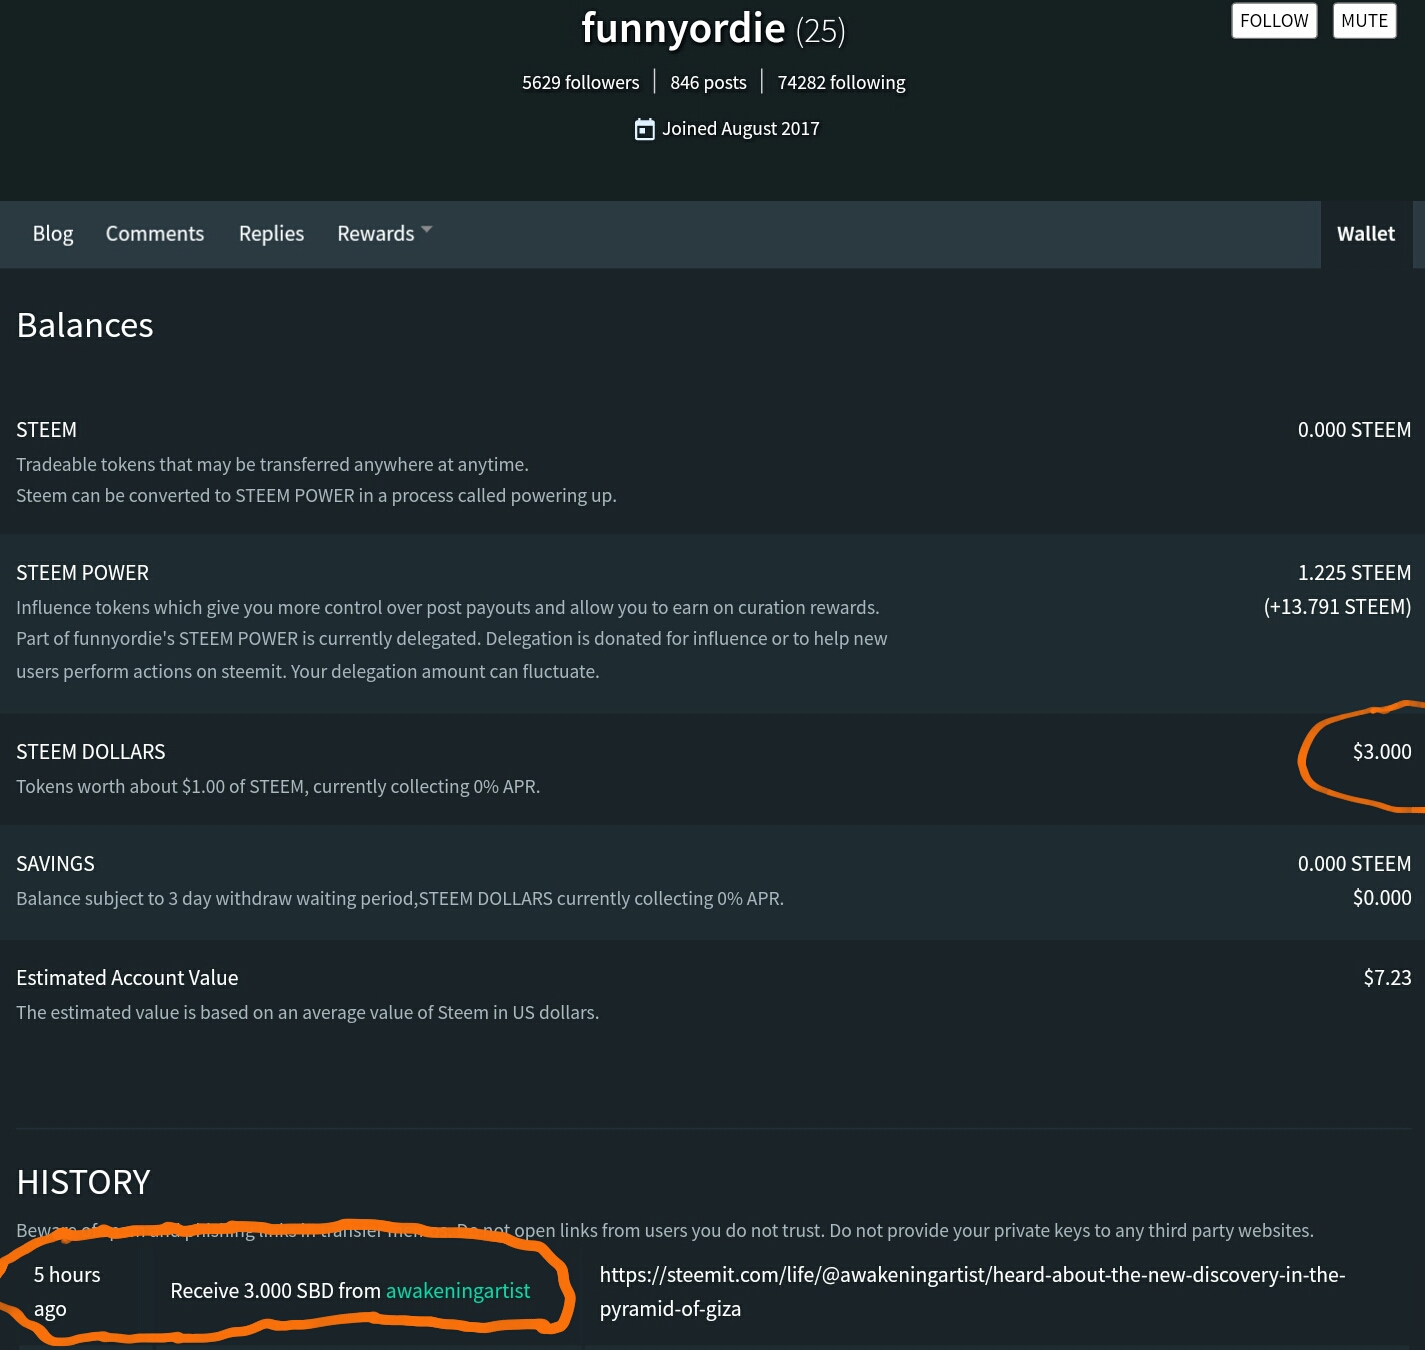Click the STEEM balance label

tap(46, 430)
